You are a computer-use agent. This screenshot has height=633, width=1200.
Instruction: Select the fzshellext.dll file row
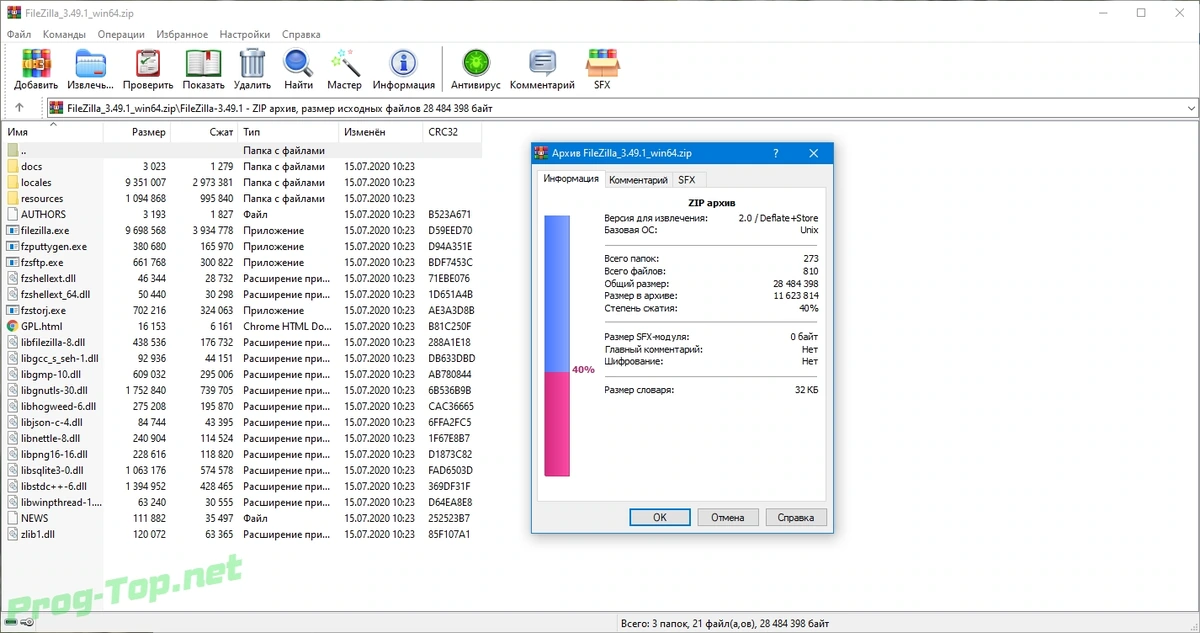[x=241, y=278]
